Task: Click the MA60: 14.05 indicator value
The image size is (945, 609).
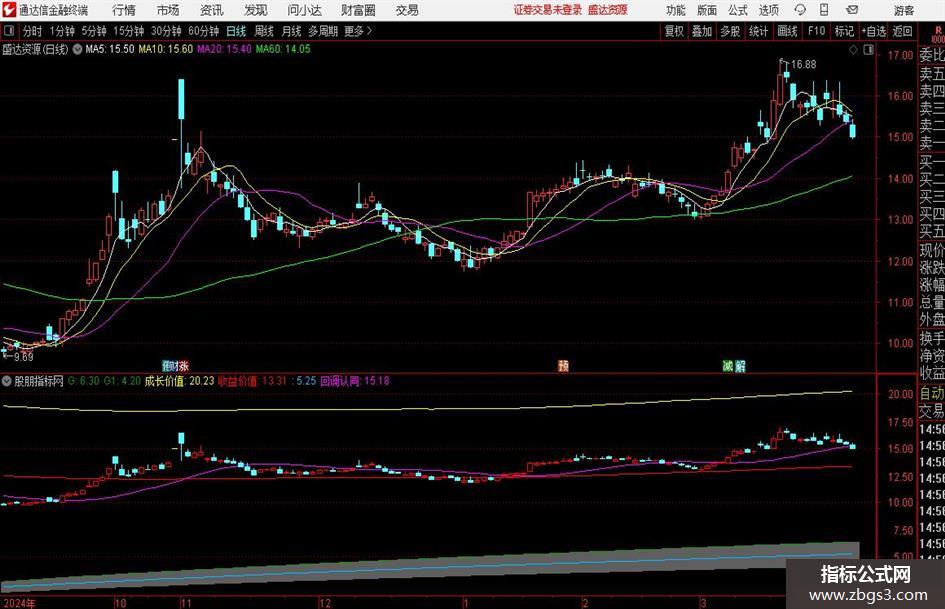Action: [x=283, y=49]
